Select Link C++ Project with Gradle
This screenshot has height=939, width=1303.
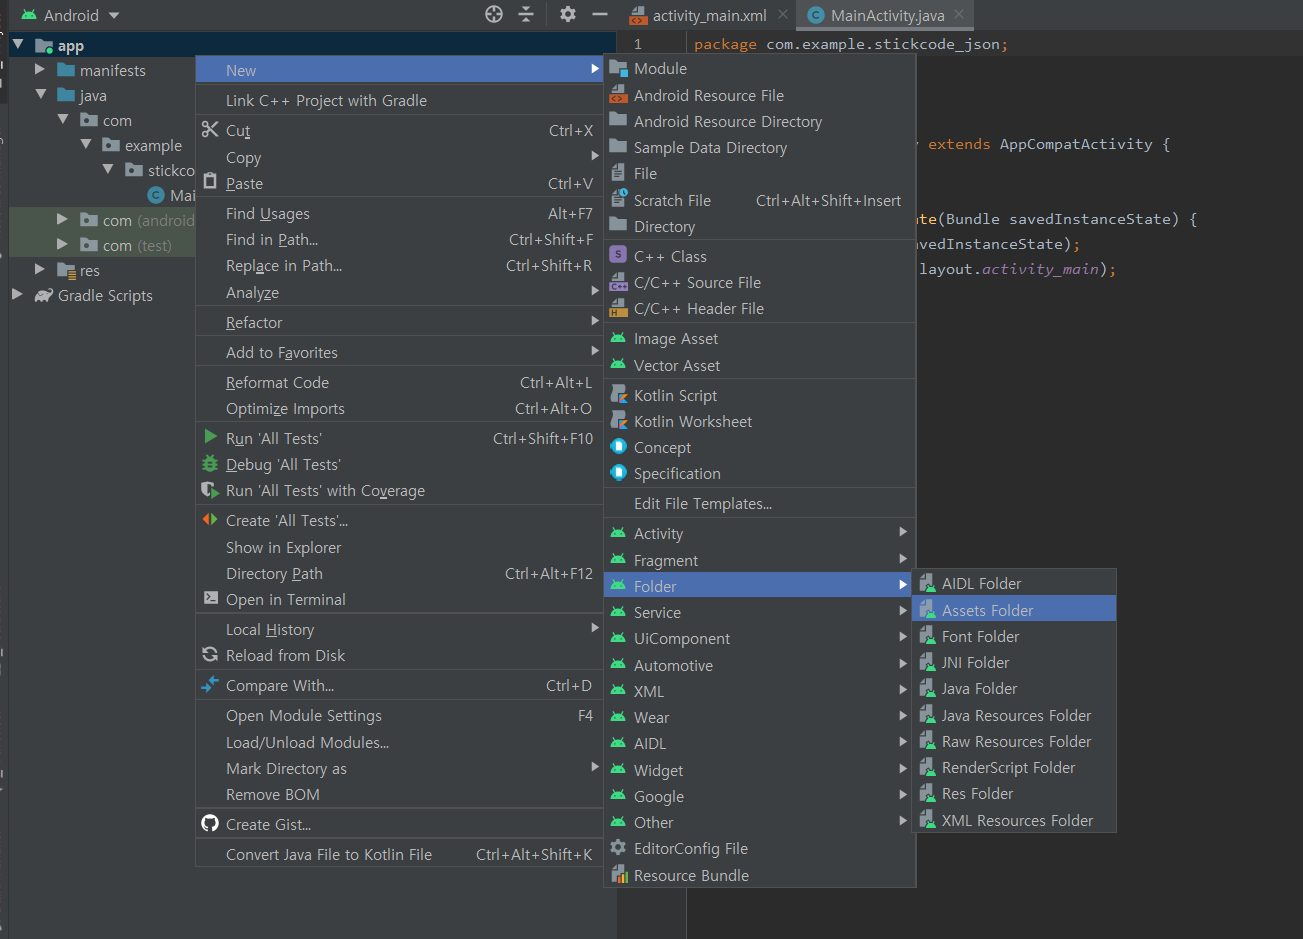399,100
